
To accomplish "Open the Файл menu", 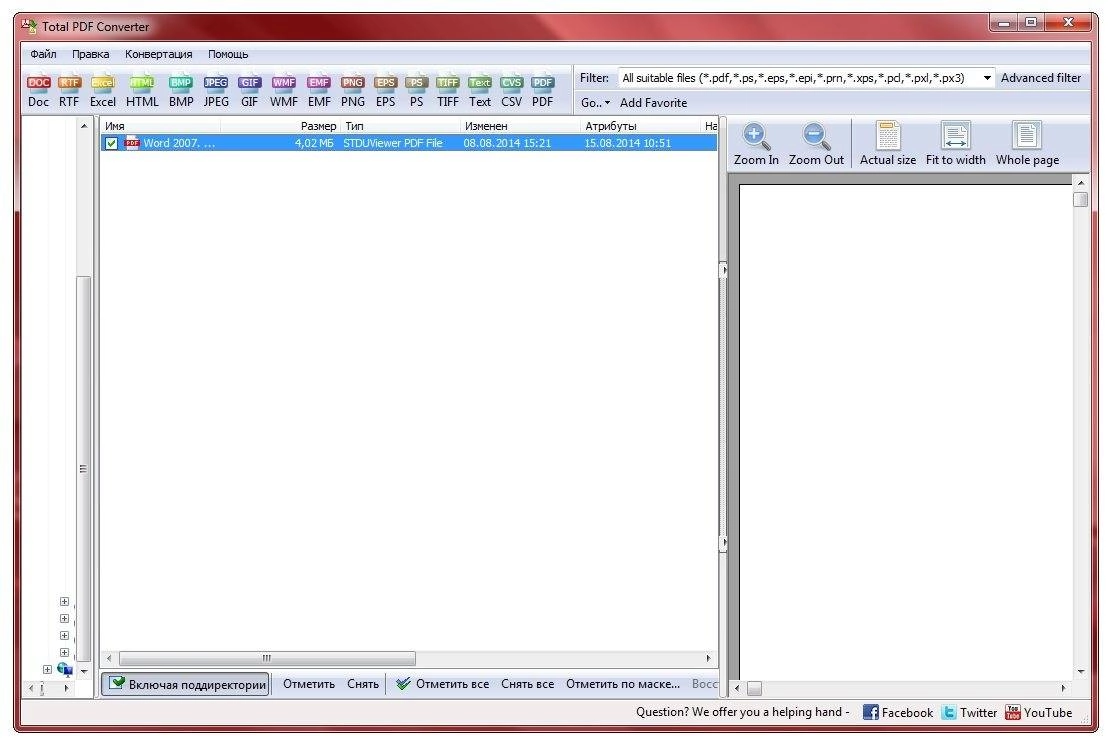I will [x=43, y=54].
